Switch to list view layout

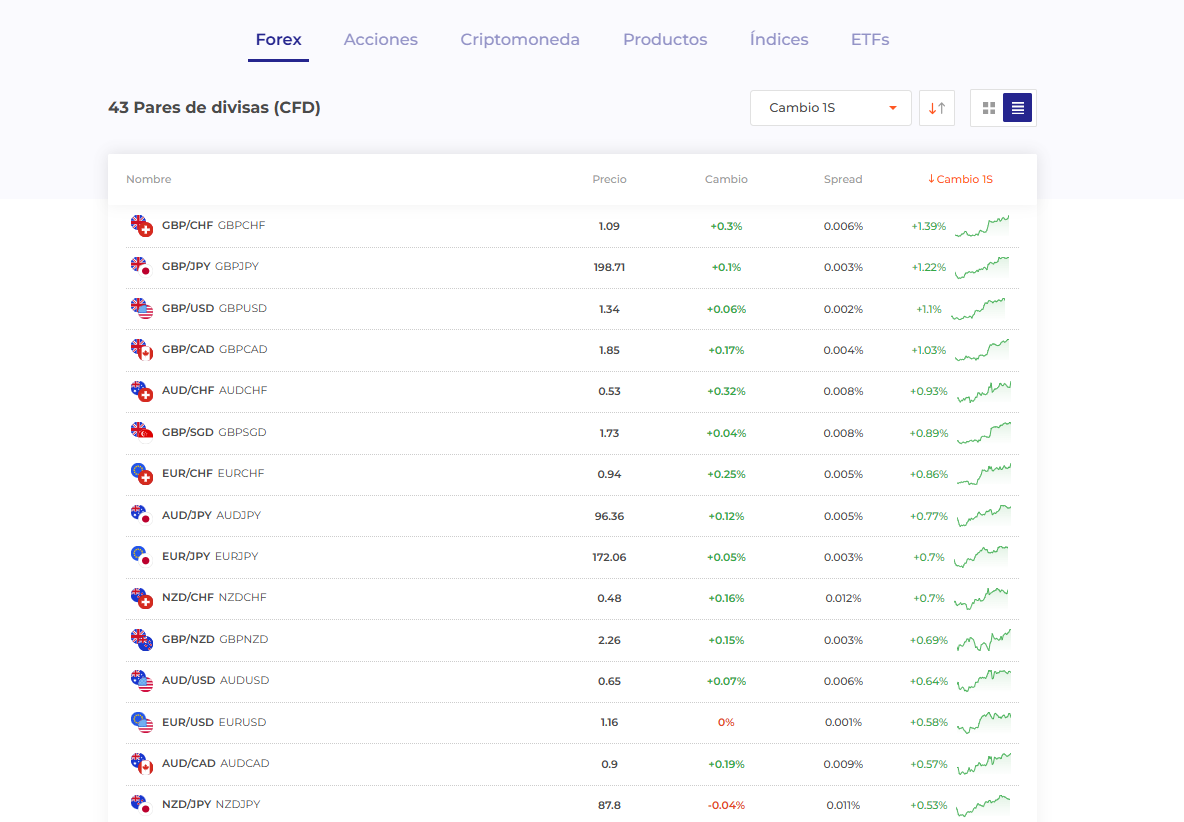click(x=1017, y=108)
